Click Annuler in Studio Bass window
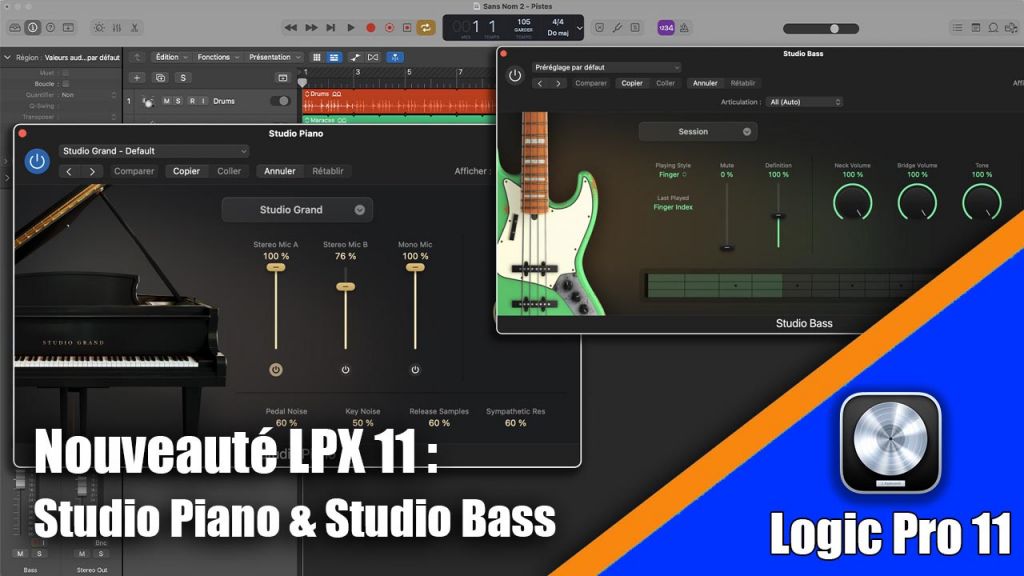Viewport: 1024px width, 576px height. click(x=705, y=84)
